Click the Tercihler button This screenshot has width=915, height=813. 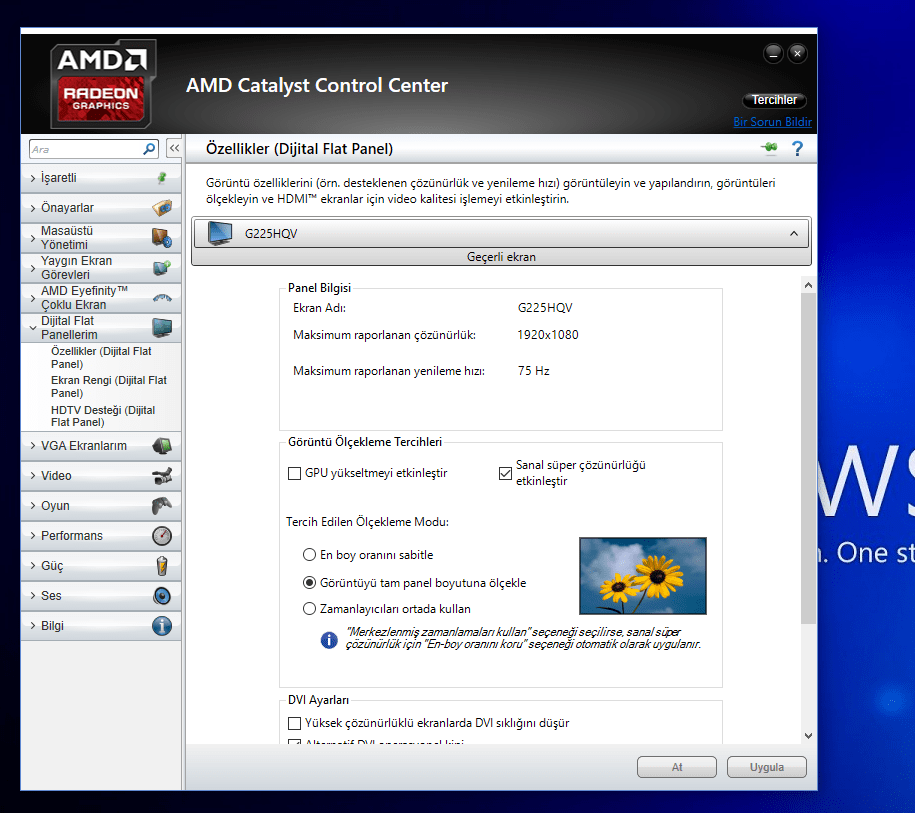pos(774,100)
